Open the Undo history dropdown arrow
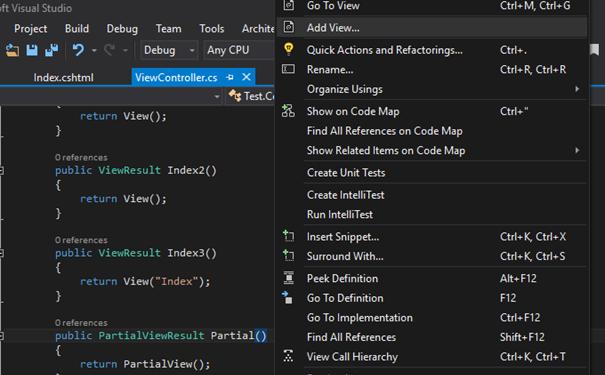The width and height of the screenshot is (605, 375). point(94,51)
